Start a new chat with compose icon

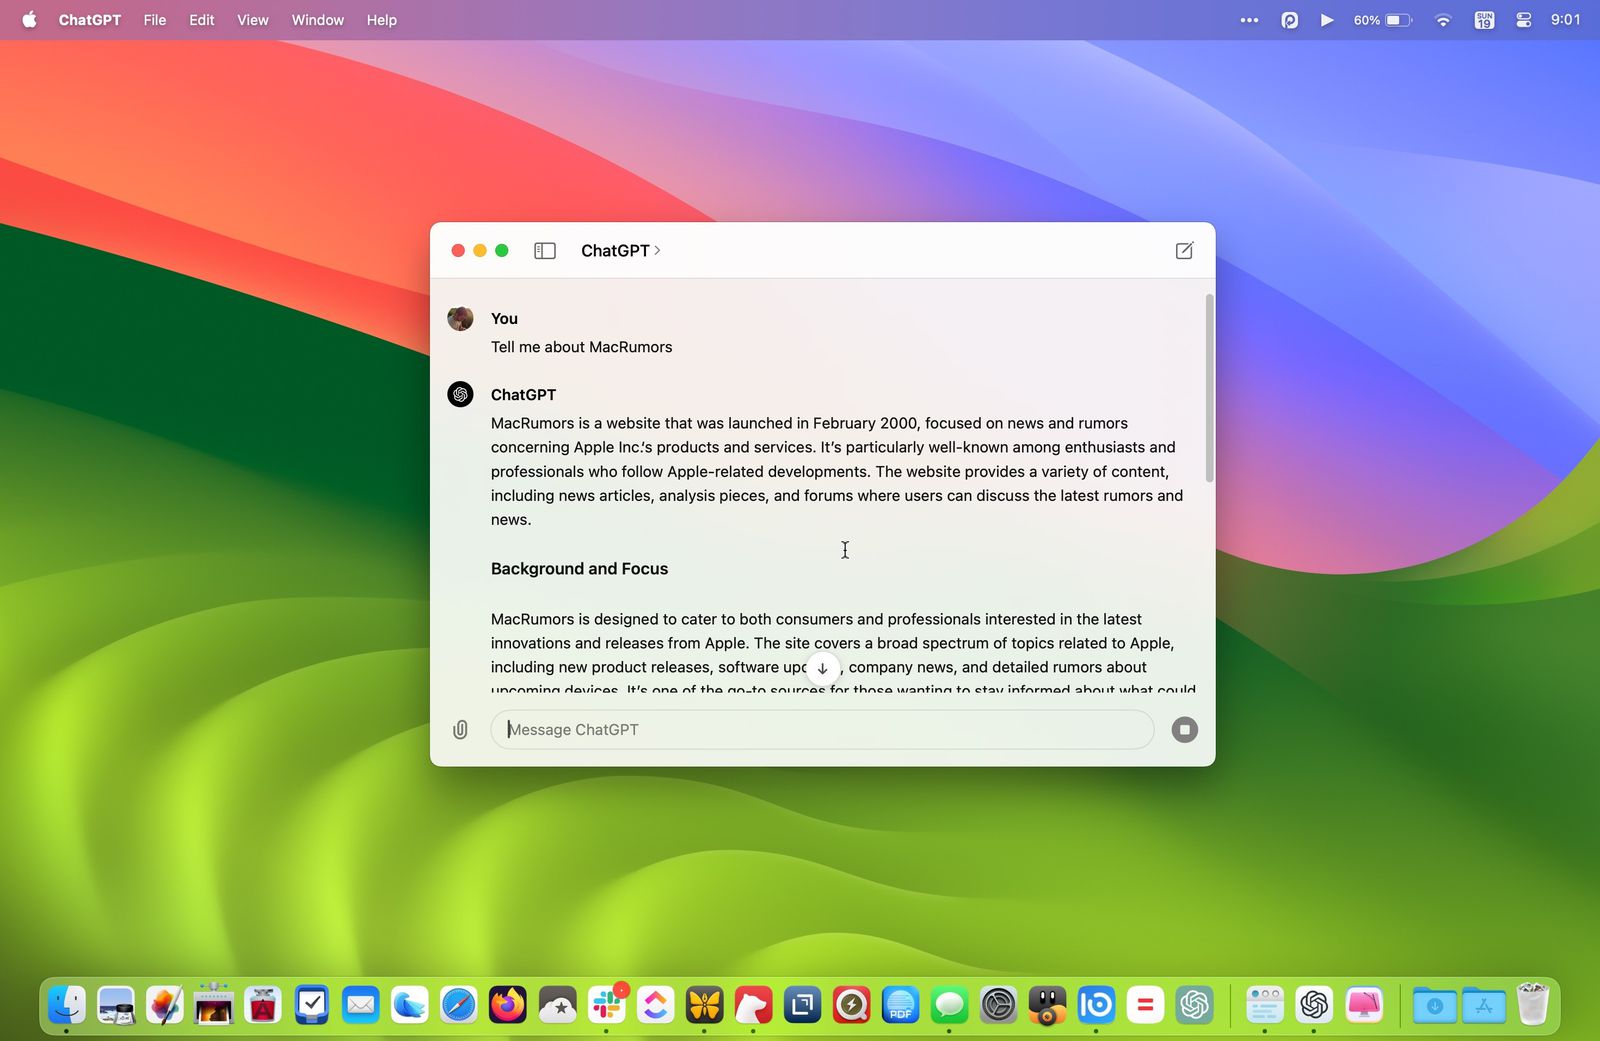(x=1184, y=251)
